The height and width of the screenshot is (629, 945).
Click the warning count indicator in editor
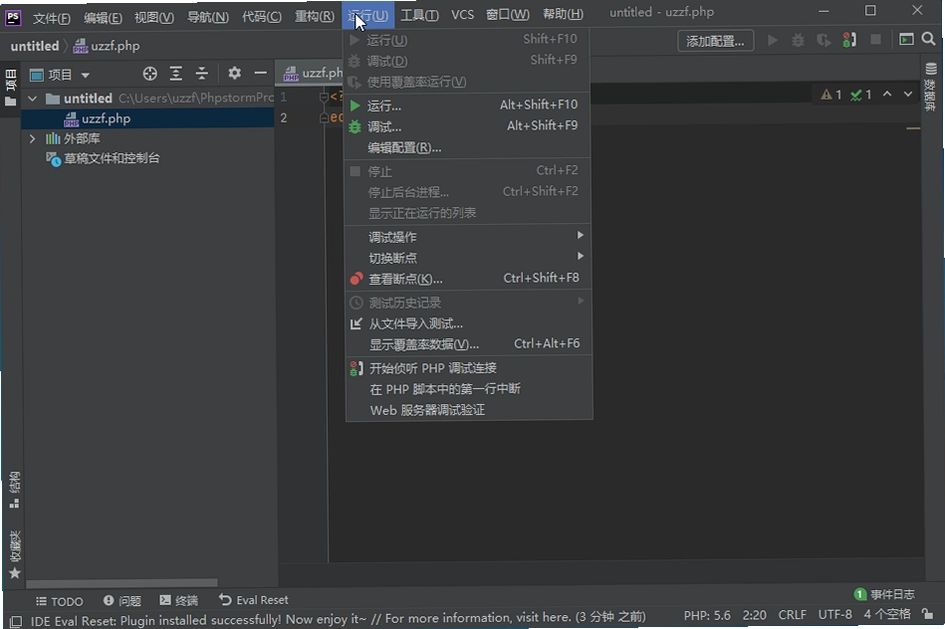click(x=831, y=95)
